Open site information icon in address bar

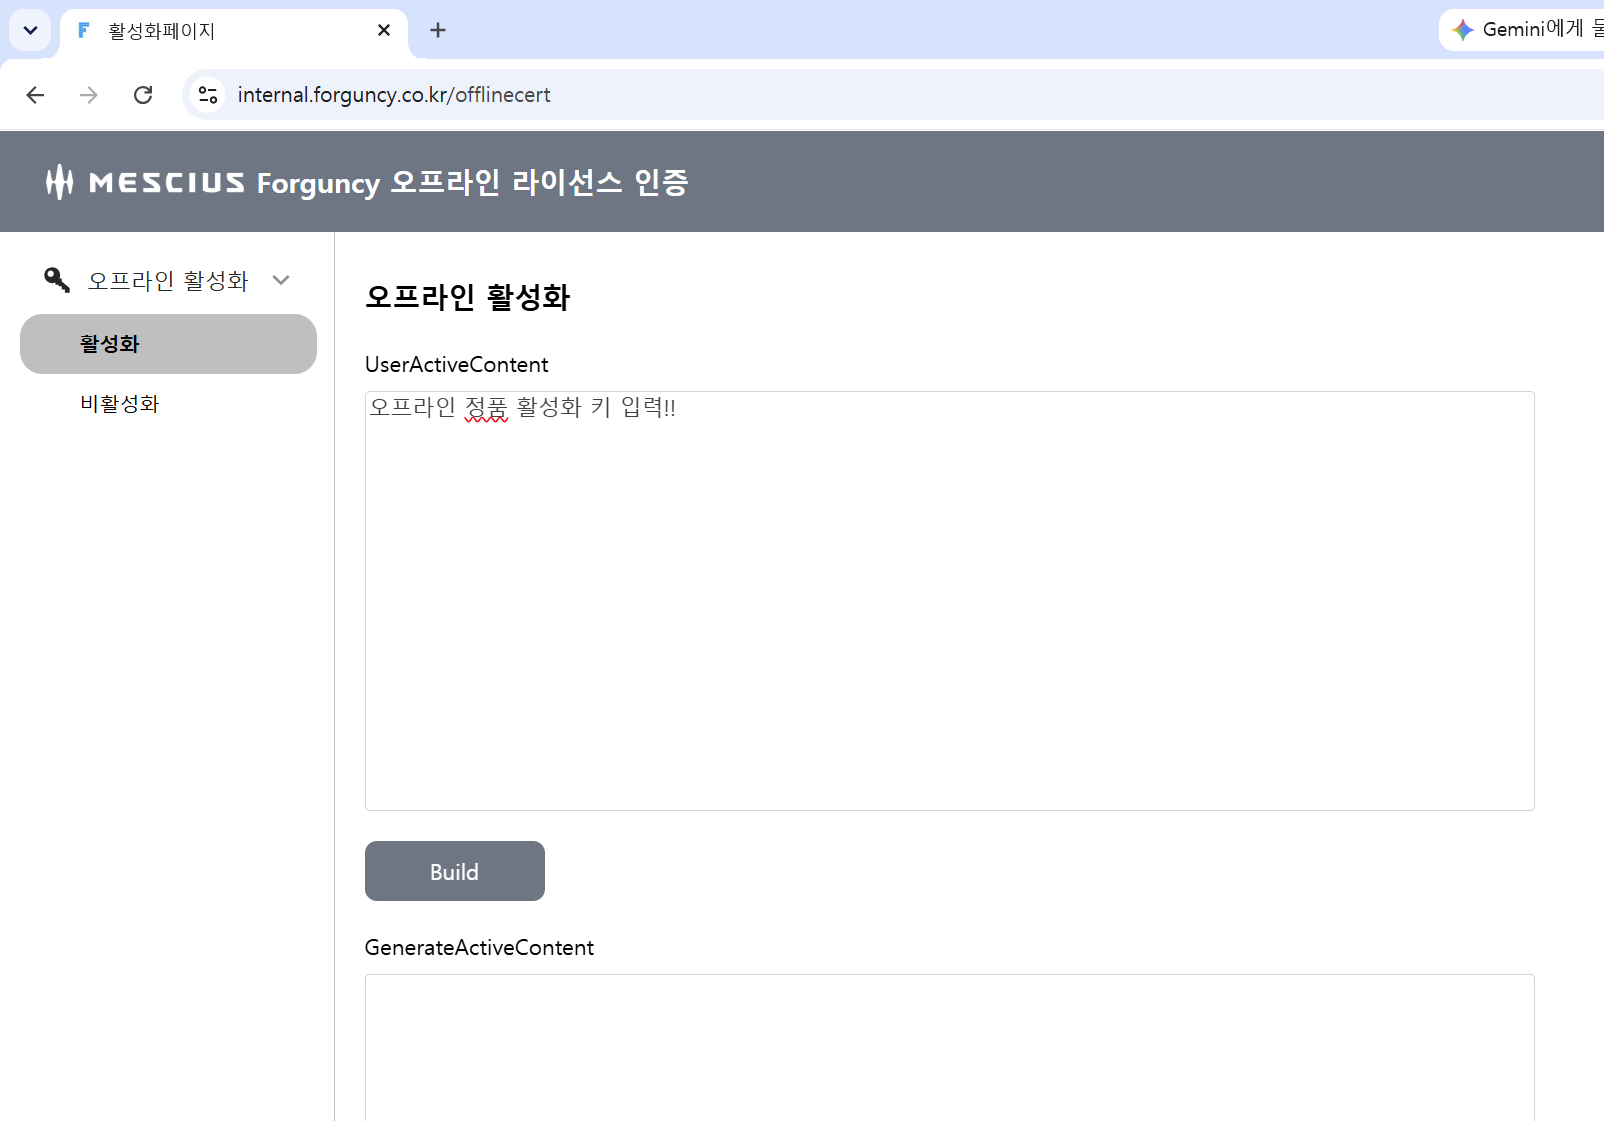pos(208,95)
